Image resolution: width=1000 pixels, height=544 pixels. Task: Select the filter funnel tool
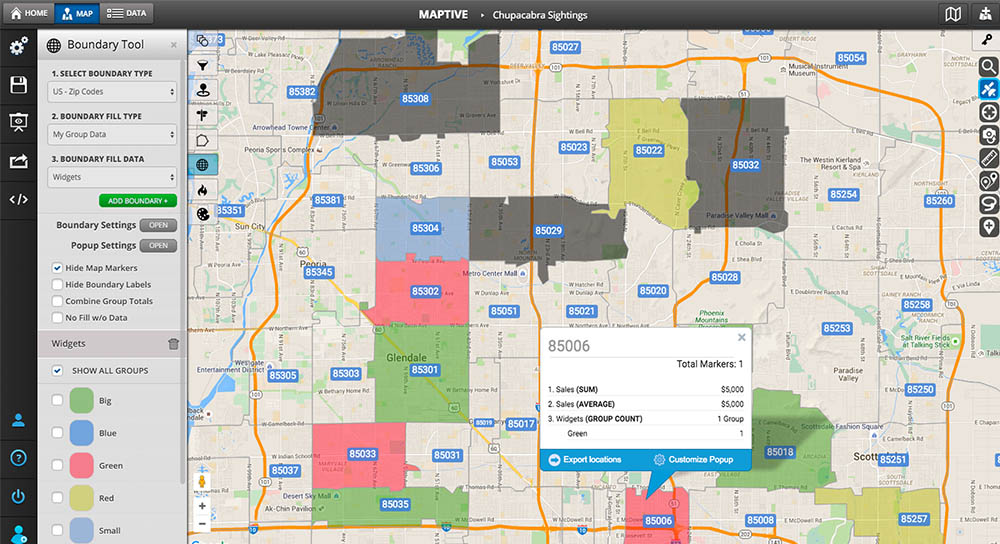[x=203, y=65]
